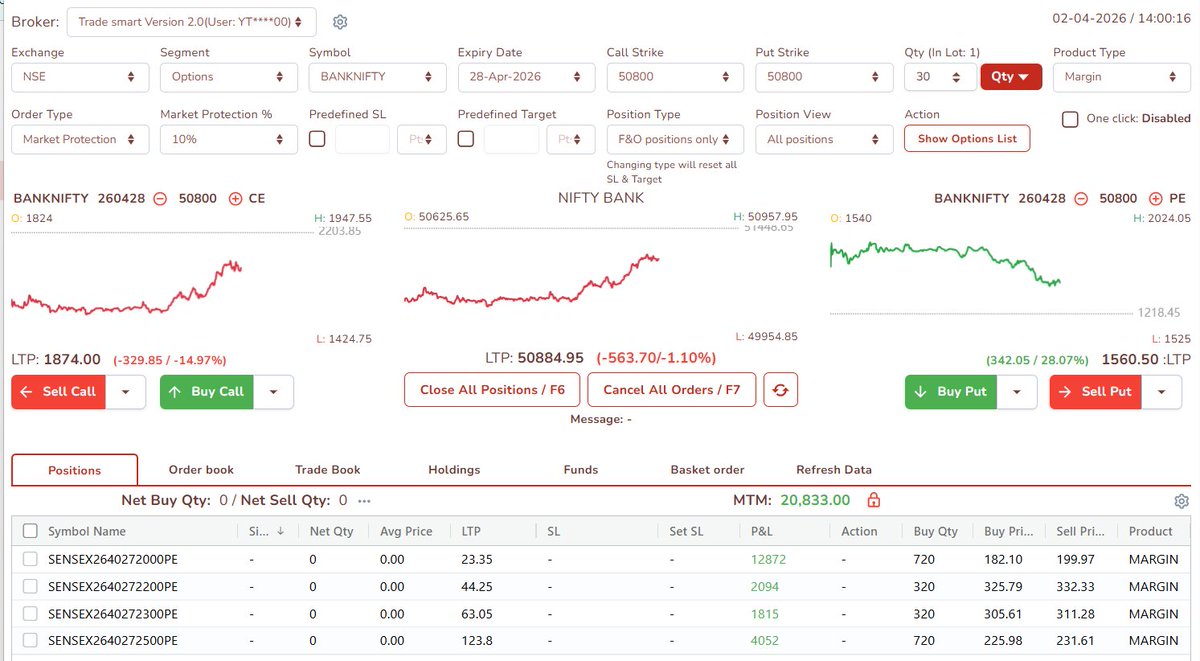This screenshot has height=661, width=1200.
Task: Click the P&L value 12872
Action: pos(768,559)
